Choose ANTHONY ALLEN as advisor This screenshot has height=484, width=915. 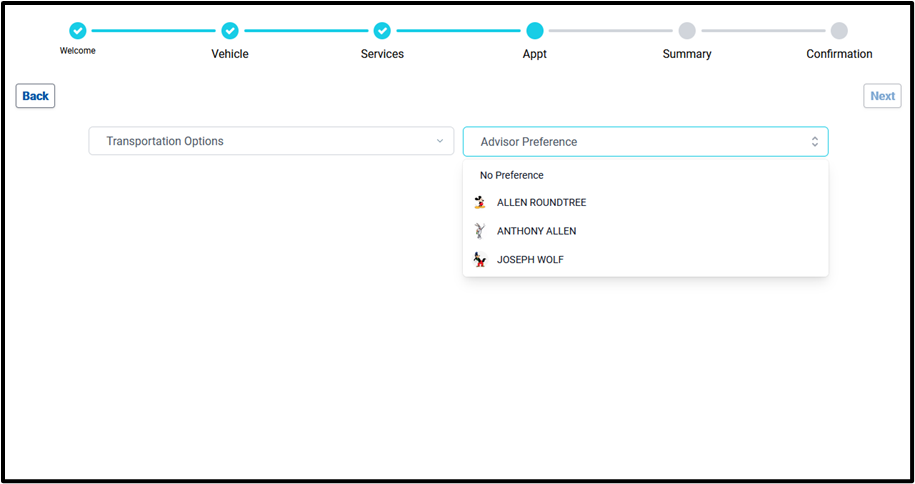pyautogui.click(x=536, y=231)
